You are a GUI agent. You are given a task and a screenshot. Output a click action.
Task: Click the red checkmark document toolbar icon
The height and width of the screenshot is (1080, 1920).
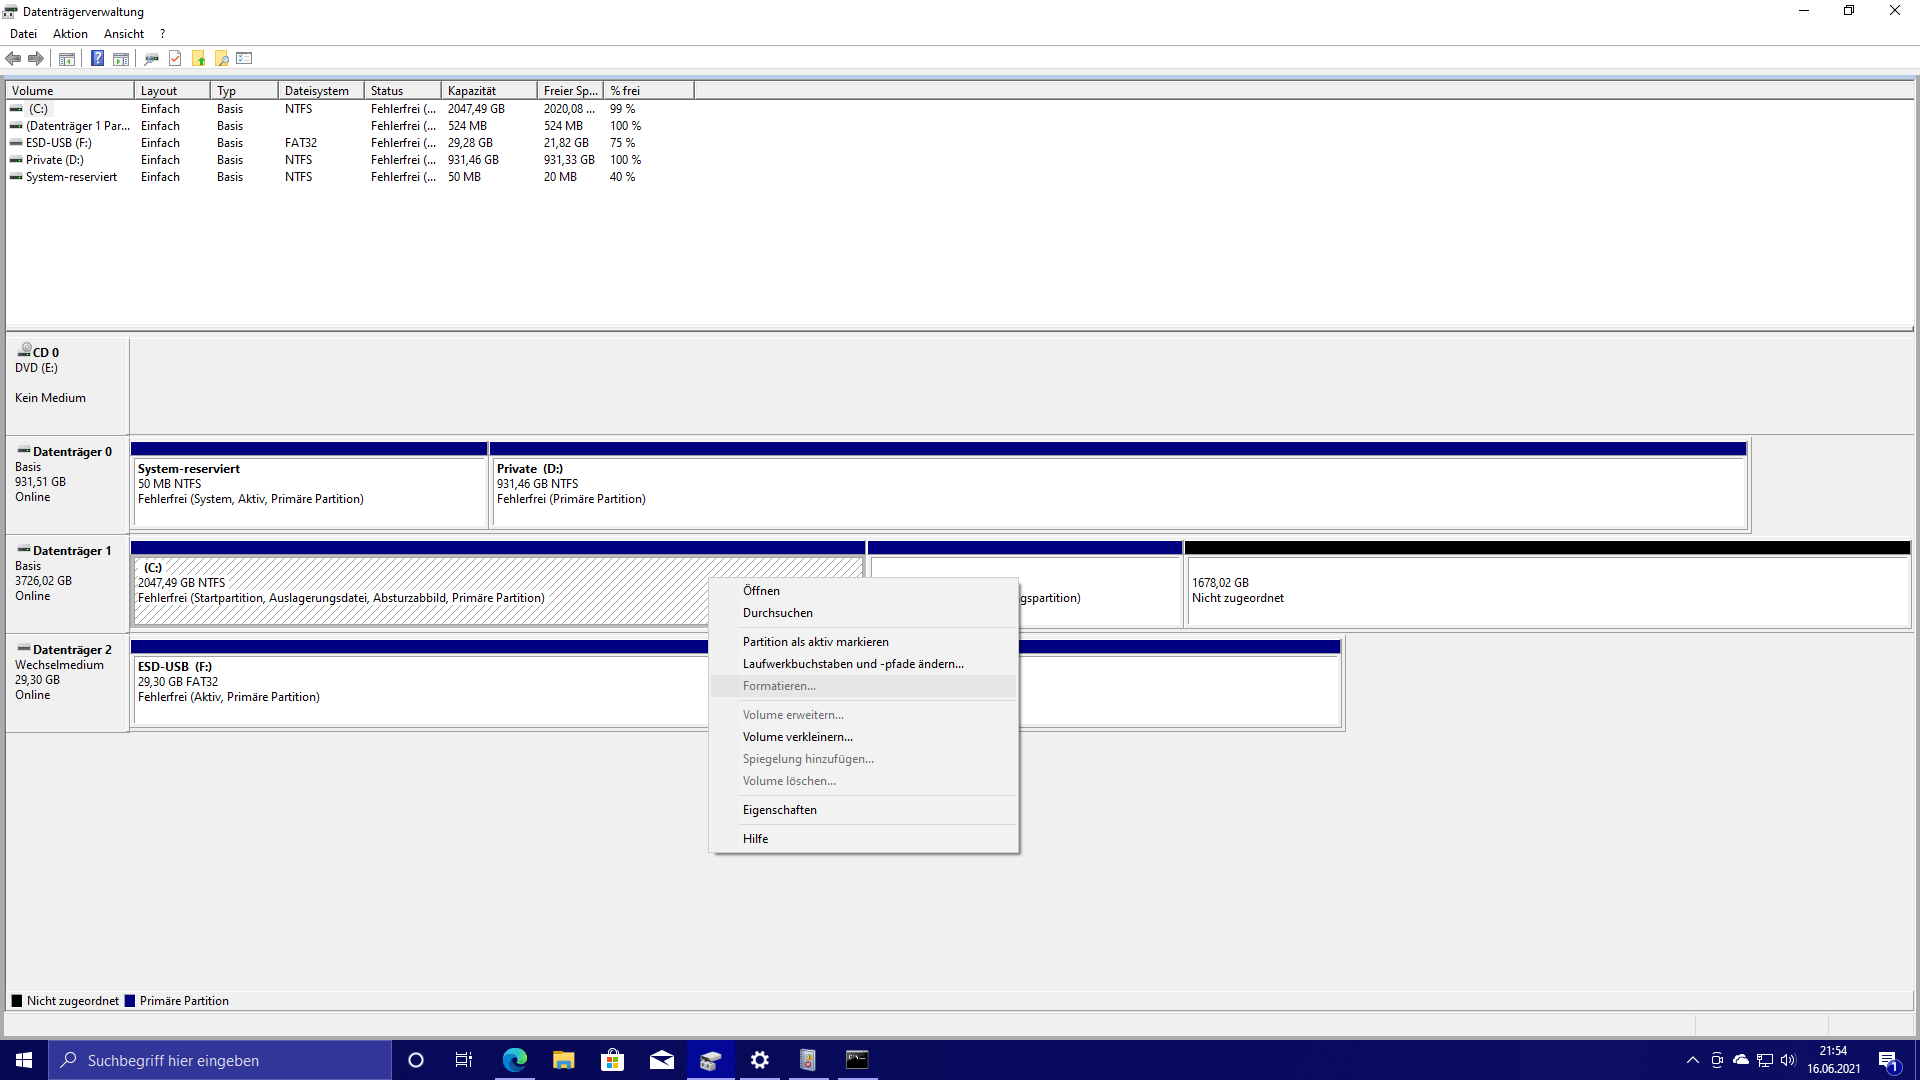click(175, 58)
